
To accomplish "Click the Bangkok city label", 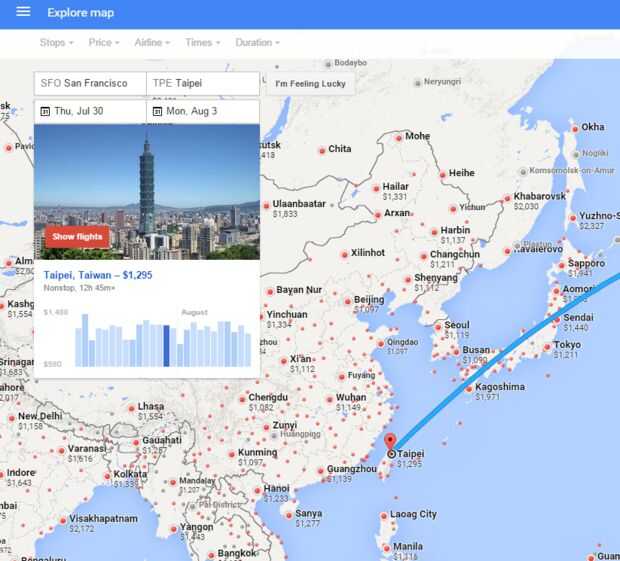I will pyautogui.click(x=237, y=553).
